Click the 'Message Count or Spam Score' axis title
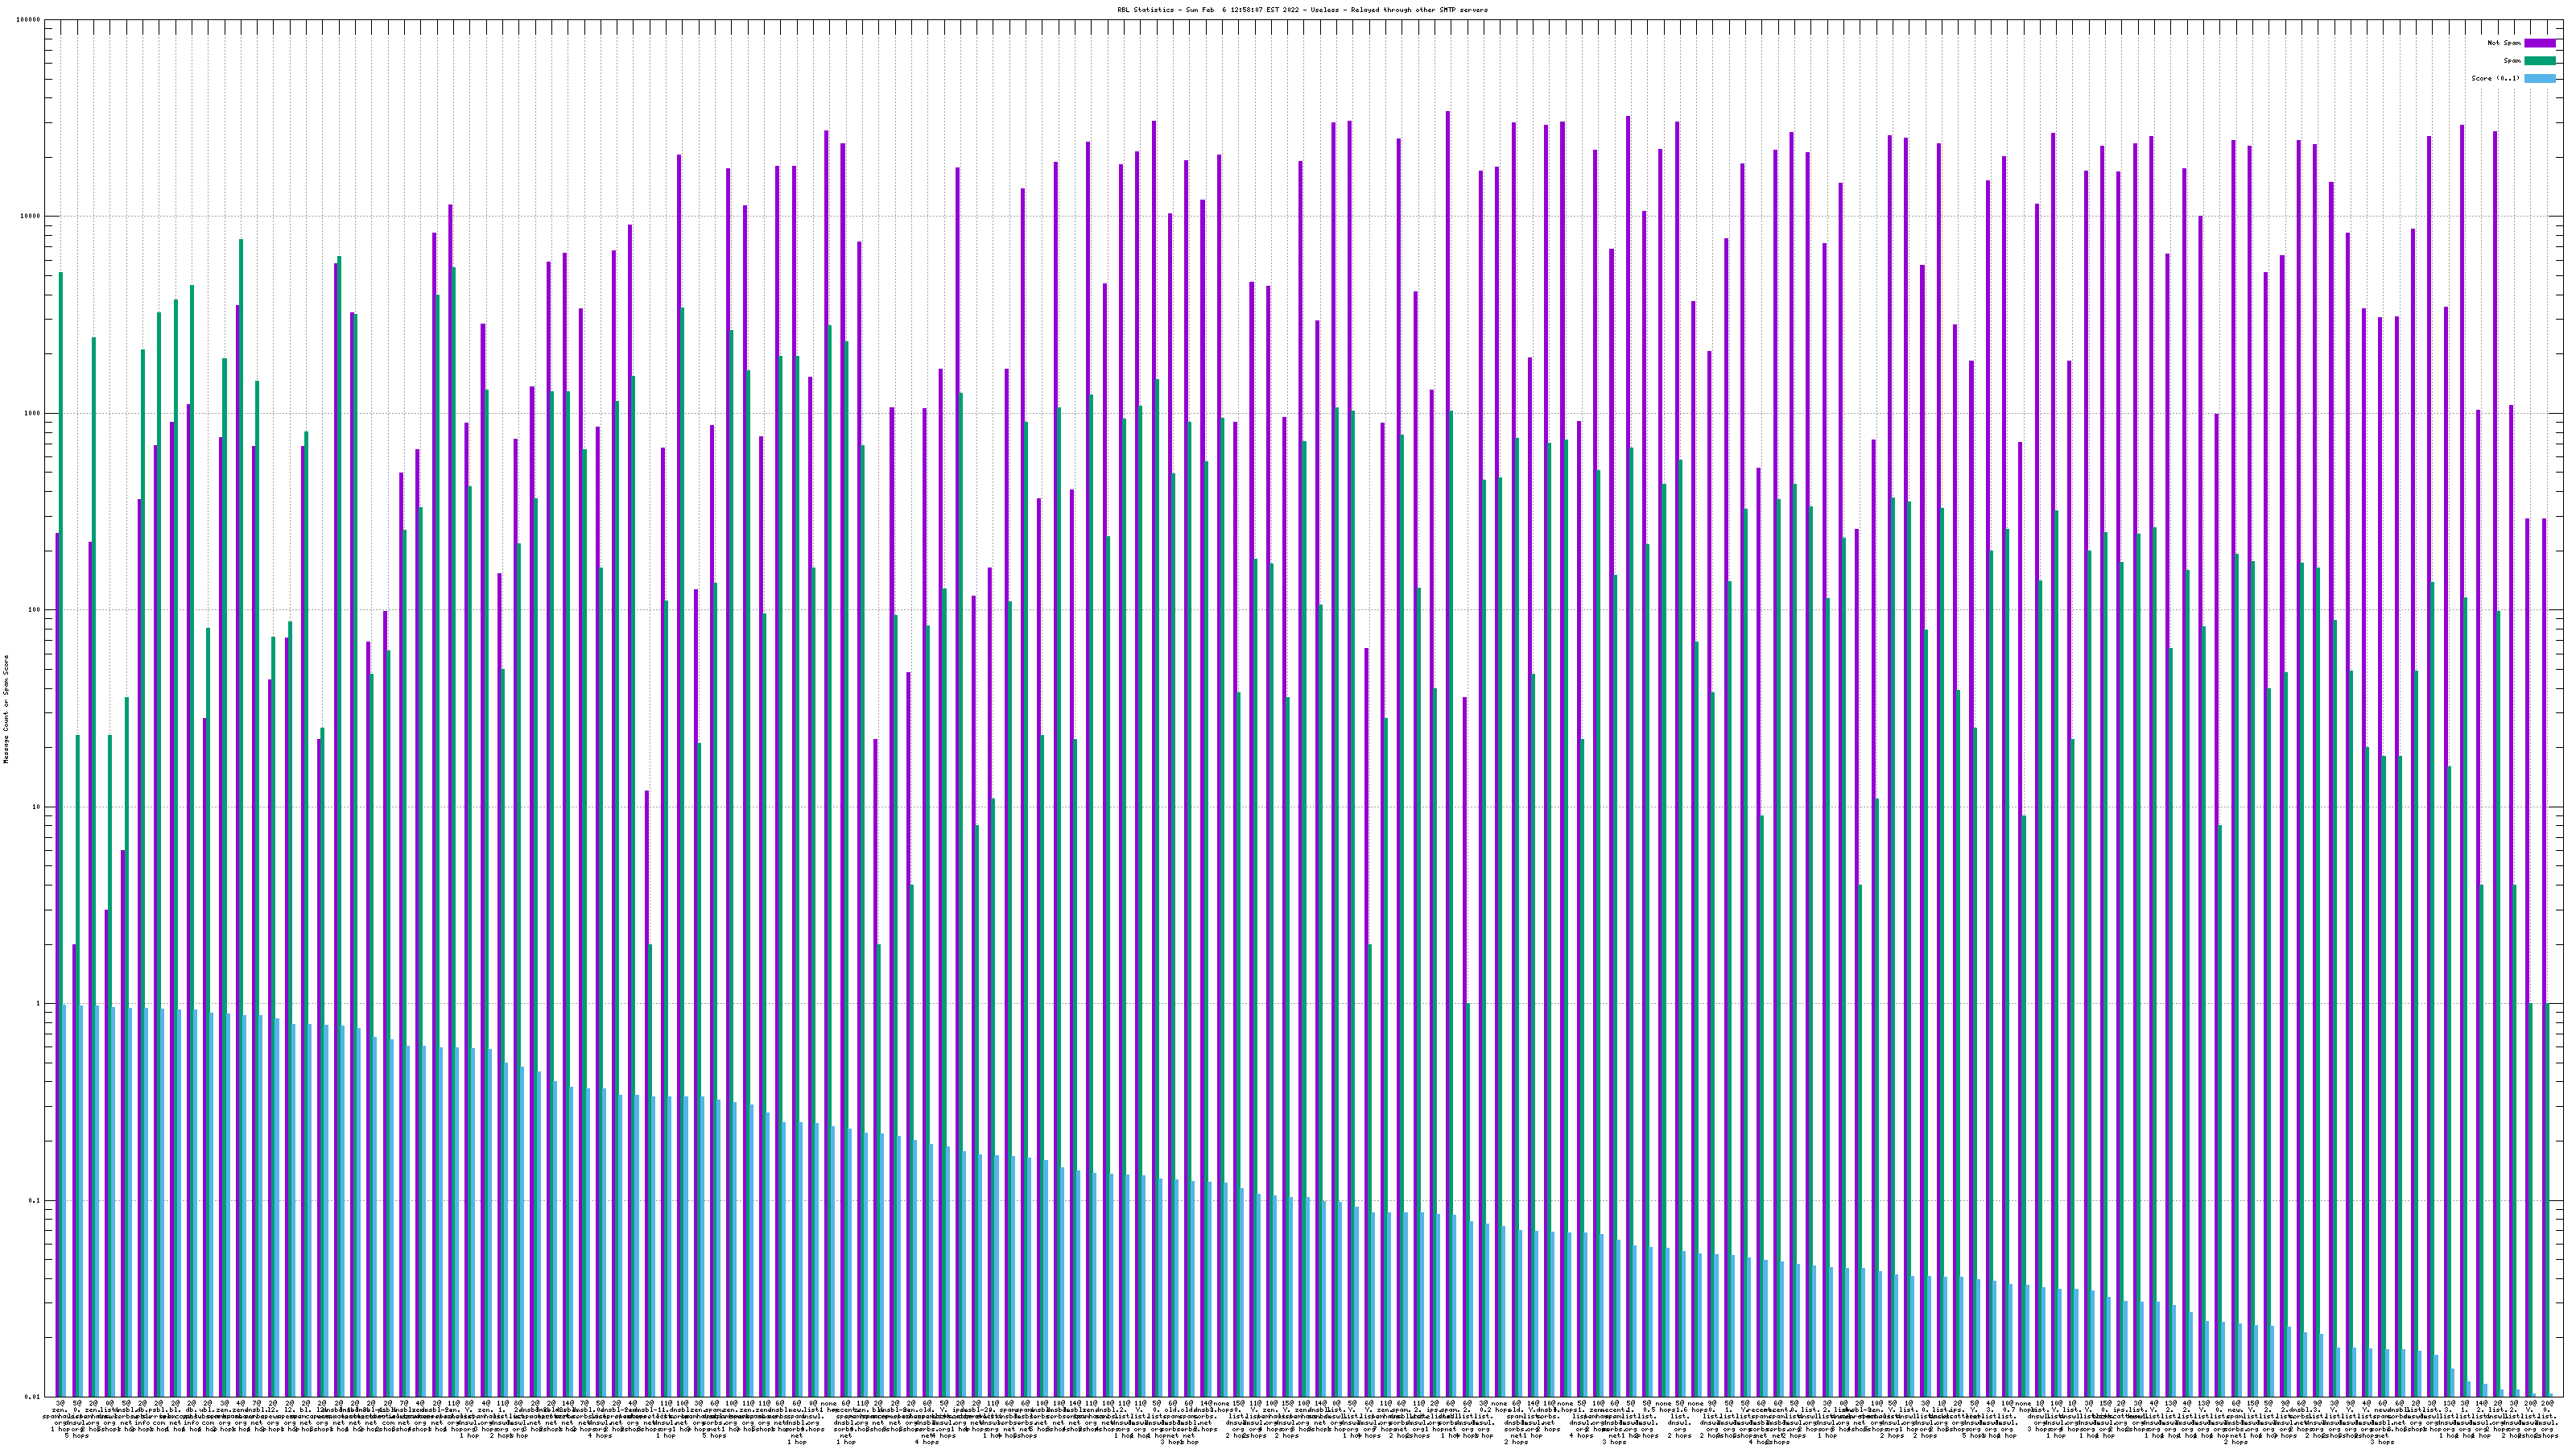The height and width of the screenshot is (1449, 2576). [x=6, y=709]
